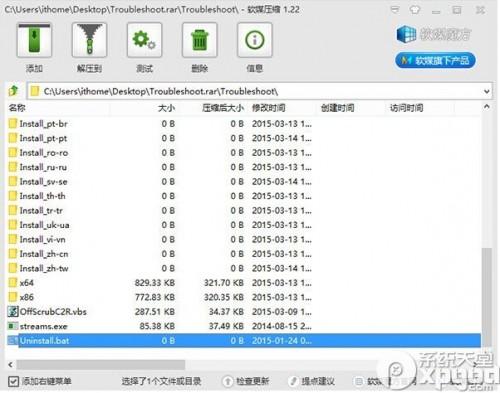
Task: Close the 软媒压缩 window
Action: point(480,10)
